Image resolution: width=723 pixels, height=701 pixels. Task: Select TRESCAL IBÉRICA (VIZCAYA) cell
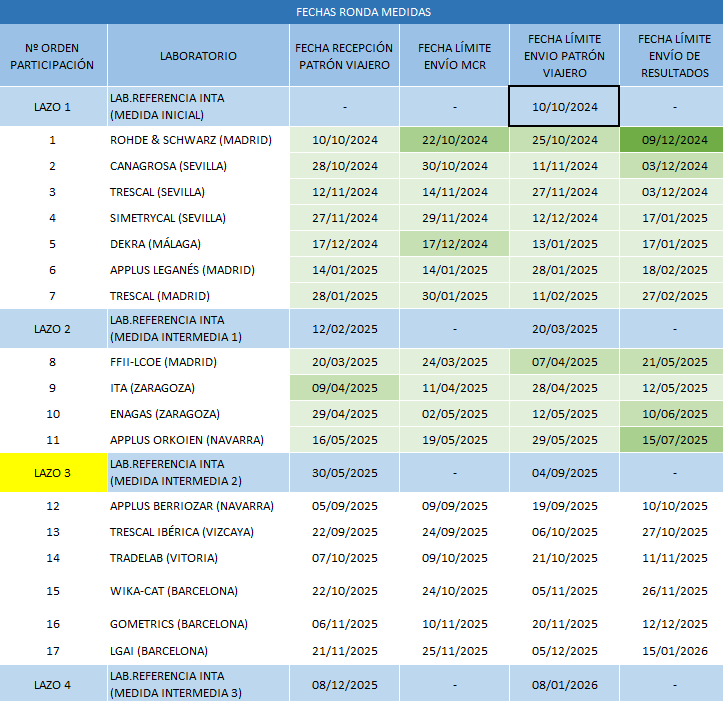click(x=198, y=532)
